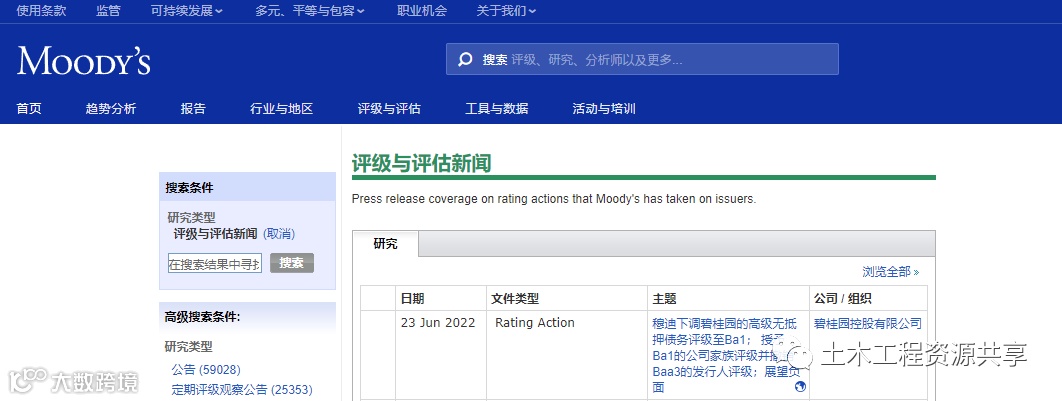
Task: Expand the 可持续发展 dropdown
Action: (x=187, y=11)
